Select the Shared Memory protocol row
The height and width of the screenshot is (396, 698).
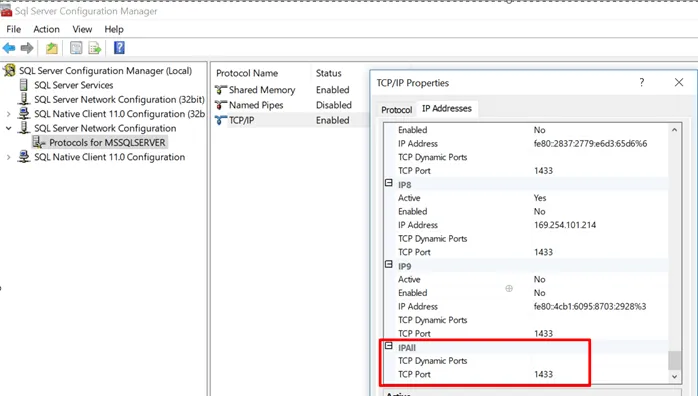coord(291,89)
